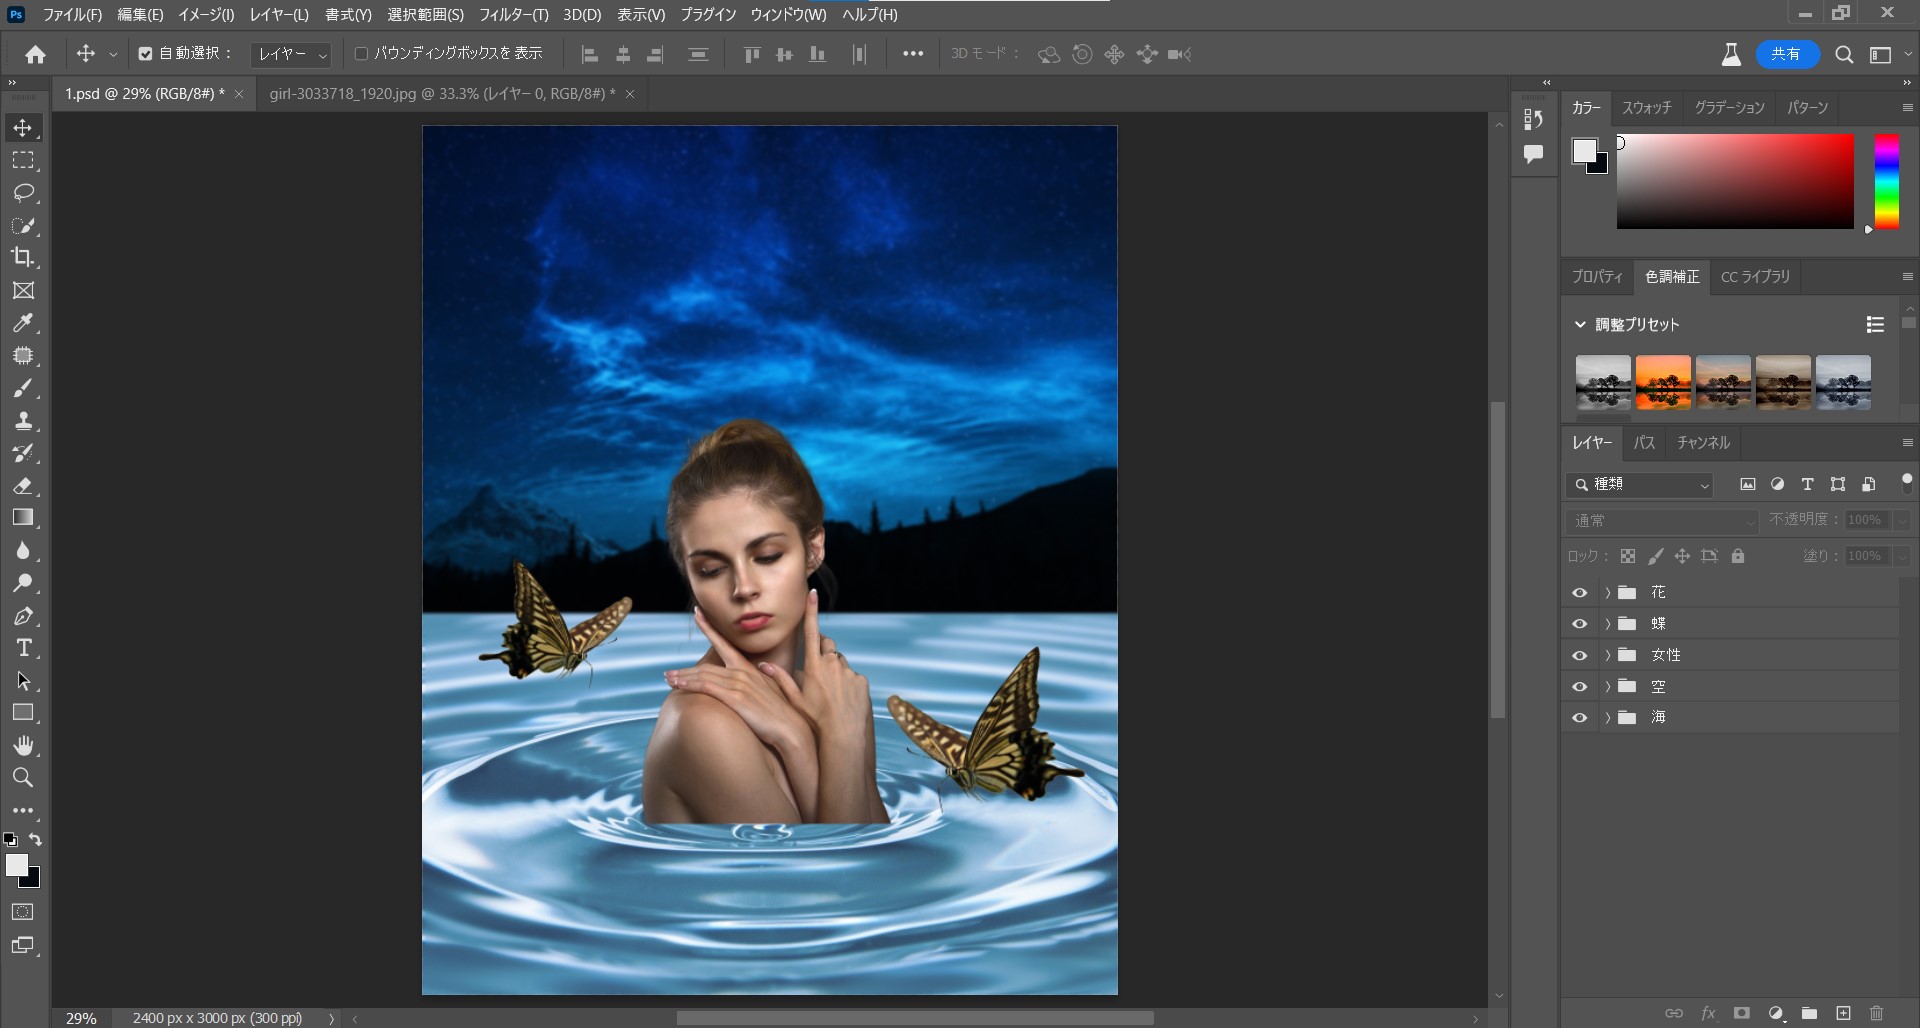Image resolution: width=1920 pixels, height=1028 pixels.
Task: Hide the 女性 layer group
Action: pos(1579,656)
